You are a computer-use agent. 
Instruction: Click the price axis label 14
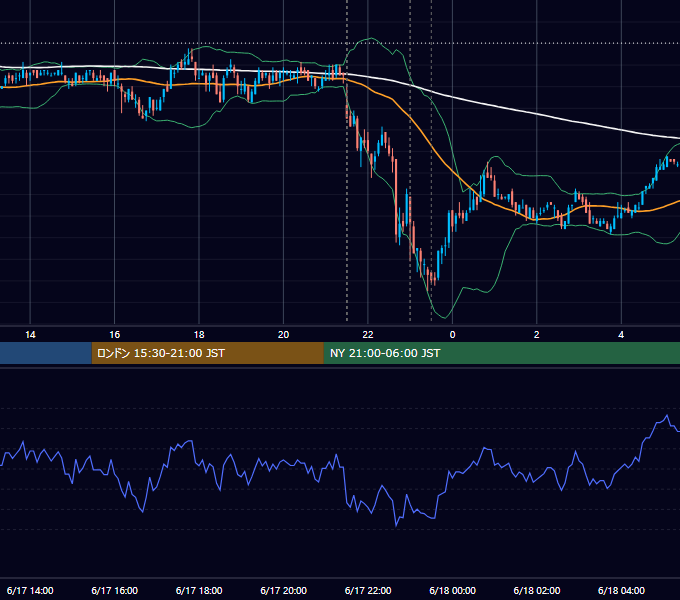click(30, 335)
